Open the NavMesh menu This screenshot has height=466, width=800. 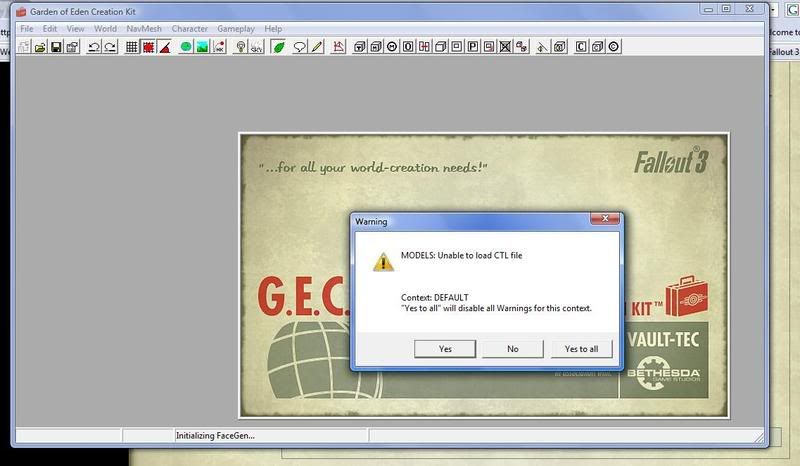[144, 29]
